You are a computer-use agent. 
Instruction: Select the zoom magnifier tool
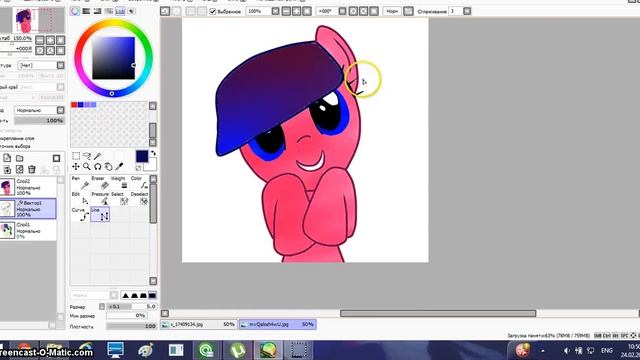coord(87,167)
